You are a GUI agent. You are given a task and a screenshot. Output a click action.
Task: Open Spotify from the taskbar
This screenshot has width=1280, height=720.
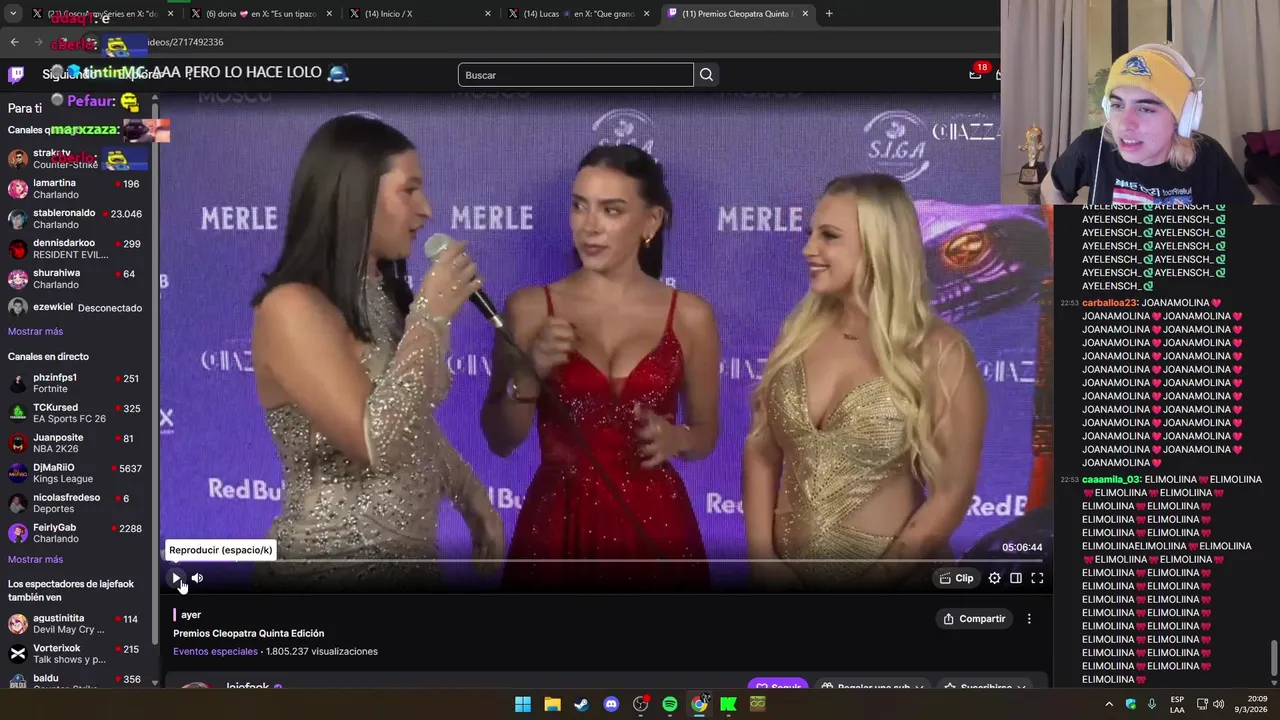(670, 704)
